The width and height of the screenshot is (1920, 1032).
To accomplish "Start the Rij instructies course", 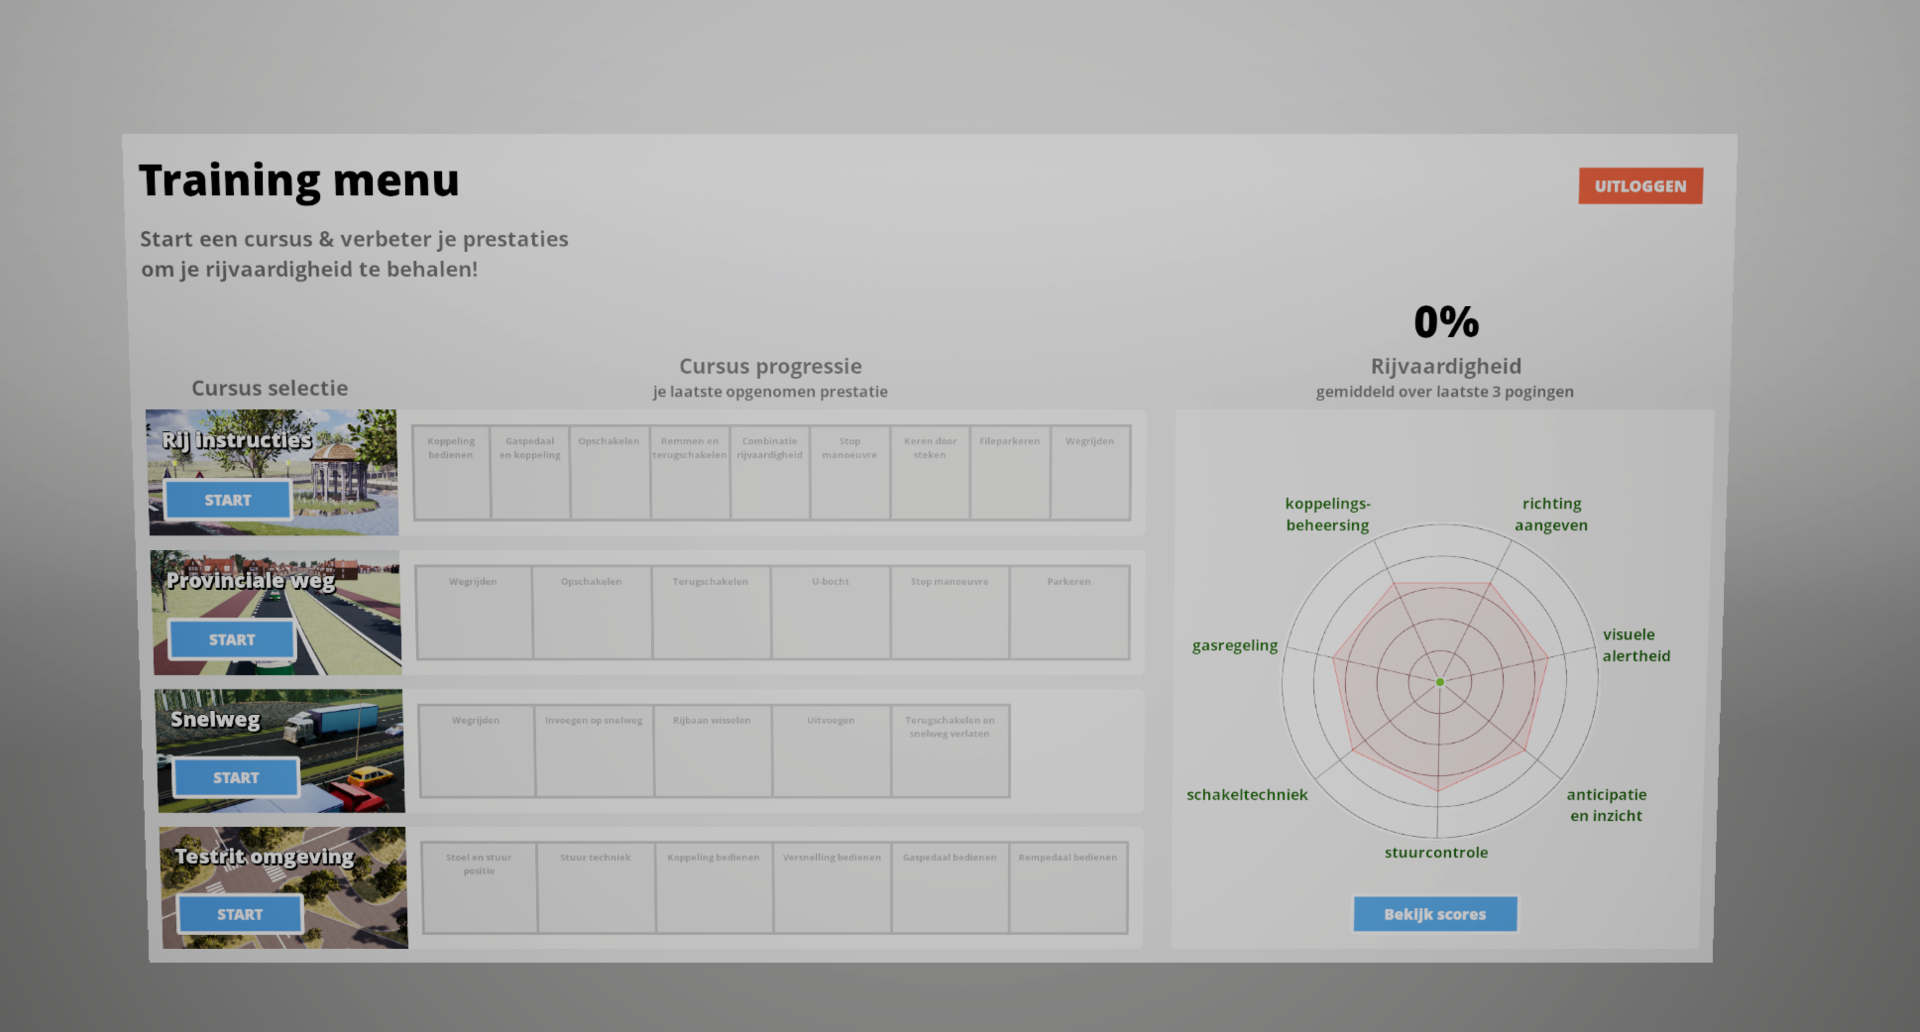I will coord(228,500).
